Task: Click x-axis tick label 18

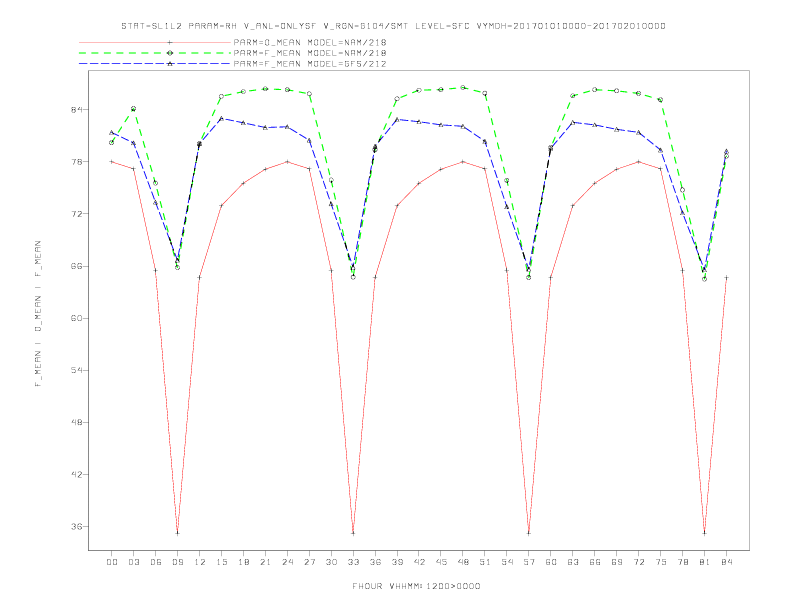Action: (243, 562)
